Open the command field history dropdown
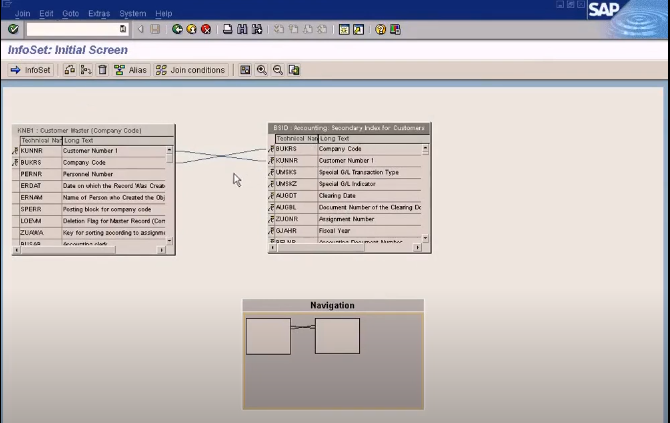Screen dimensions: 670x423 [123, 29]
